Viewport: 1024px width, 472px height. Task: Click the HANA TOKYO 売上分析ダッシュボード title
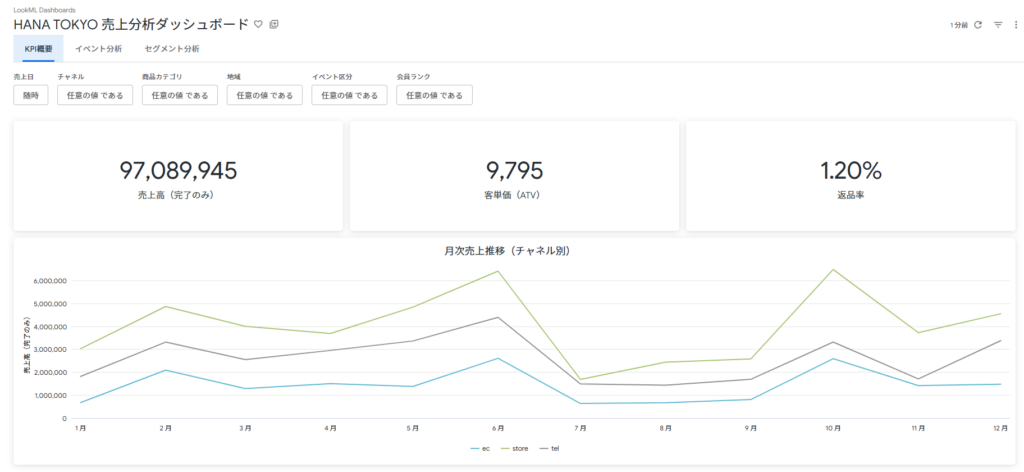pyautogui.click(x=131, y=24)
